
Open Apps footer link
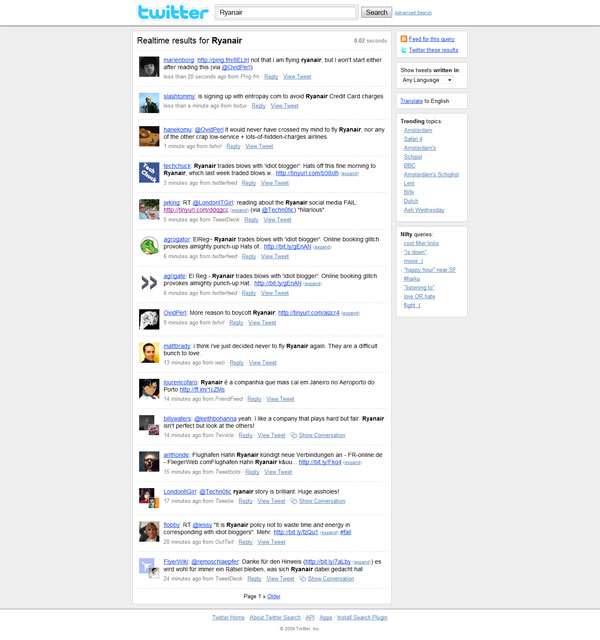pos(325,618)
